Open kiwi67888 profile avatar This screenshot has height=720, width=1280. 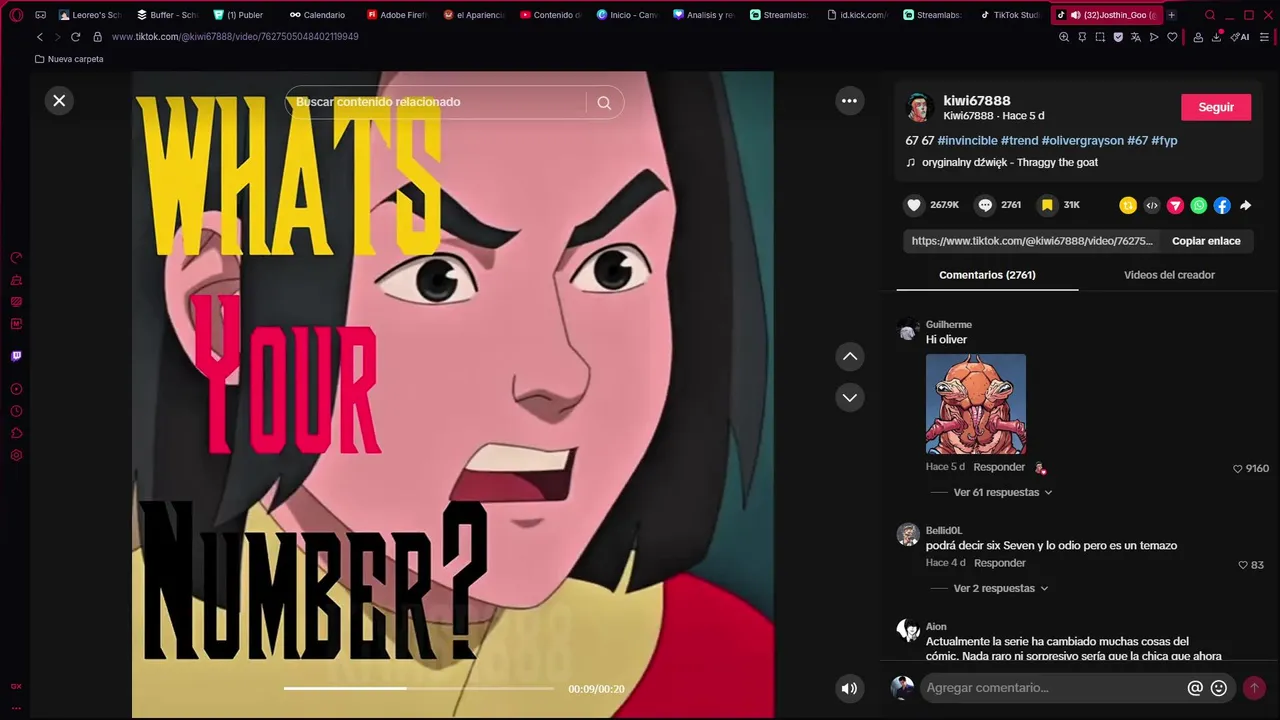pyautogui.click(x=919, y=107)
